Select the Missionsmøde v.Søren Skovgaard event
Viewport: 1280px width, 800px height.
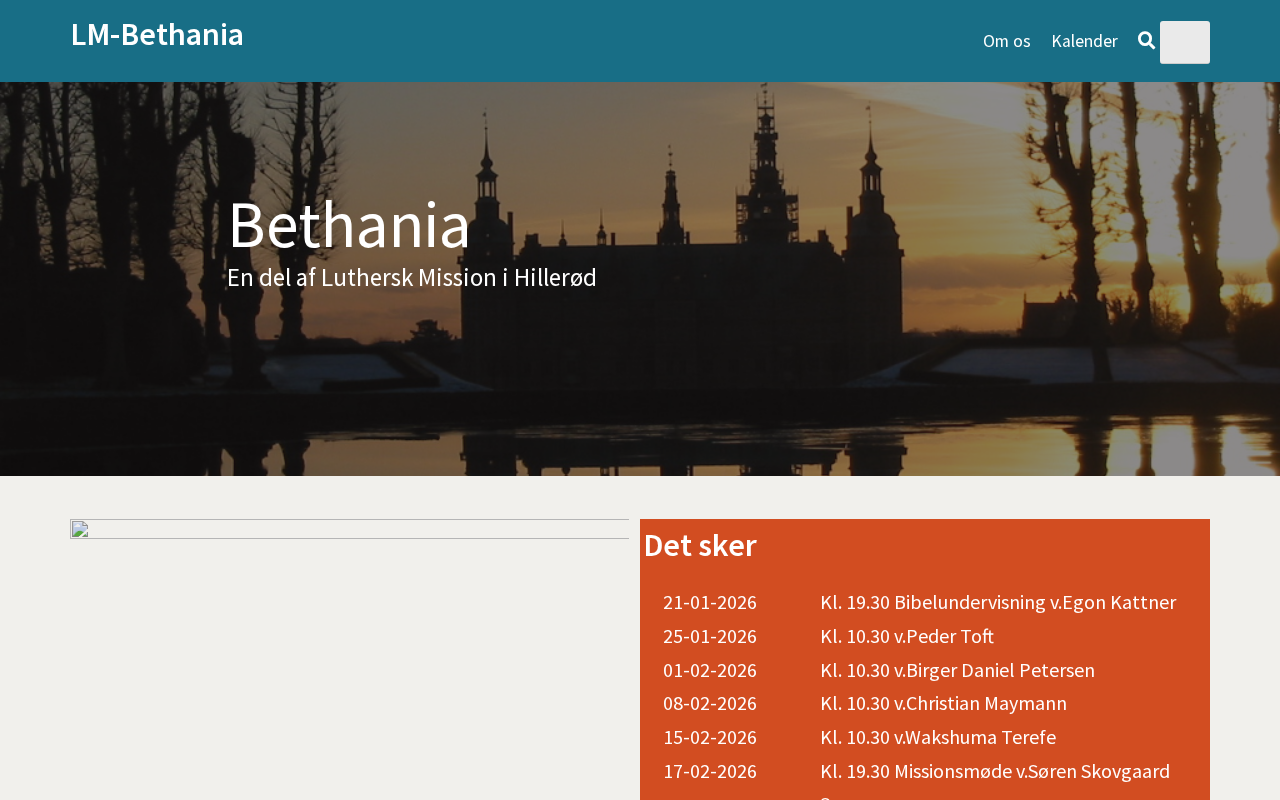pos(994,771)
